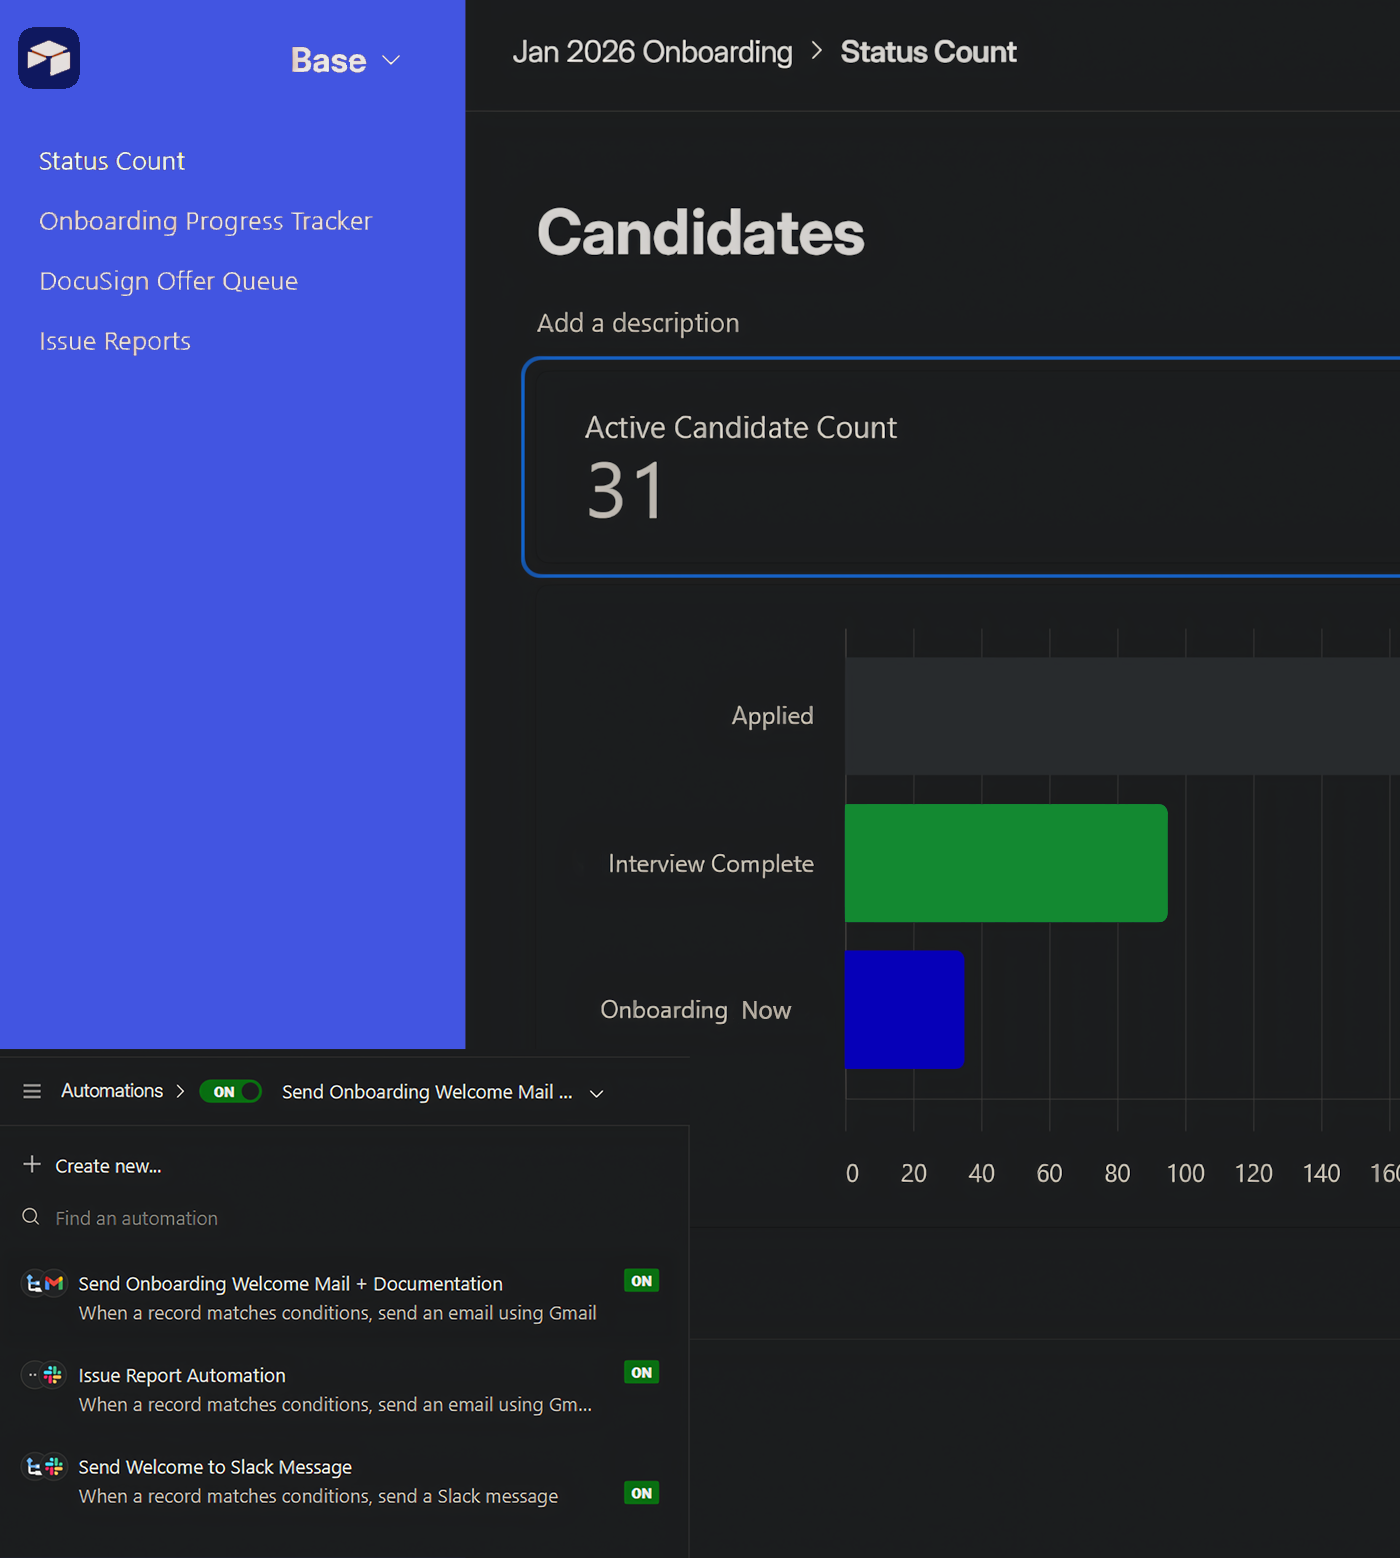The width and height of the screenshot is (1400, 1558).
Task: Click Add a description under Candidates
Action: [x=637, y=322]
